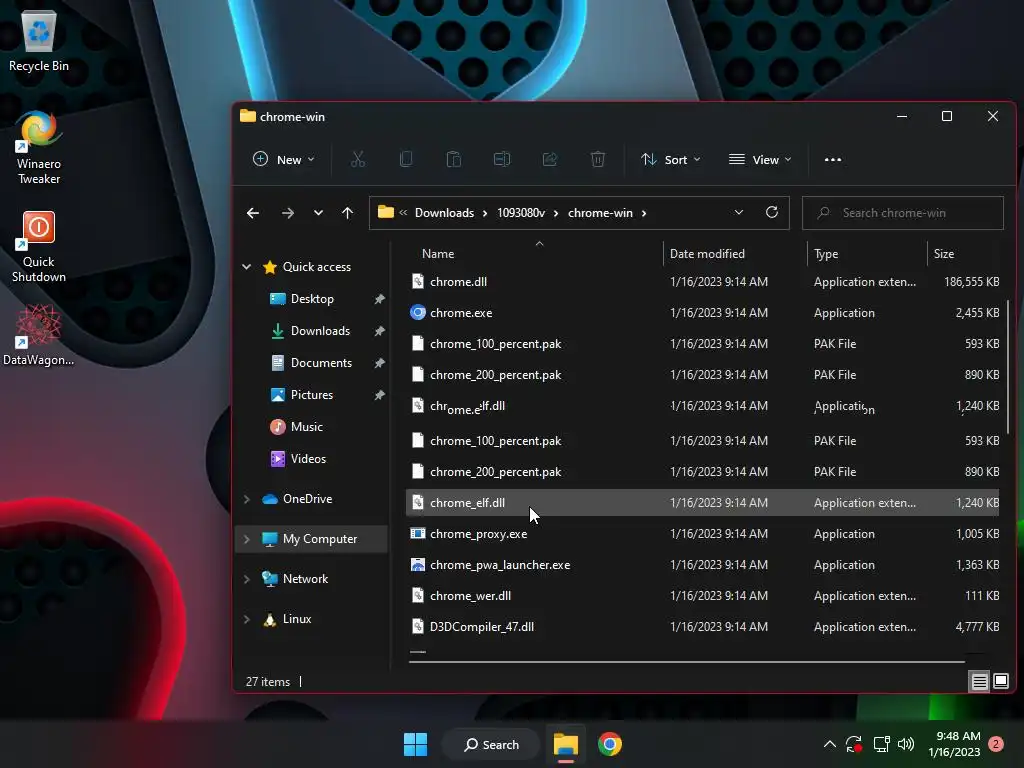Open the Sort options dropdown
This screenshot has height=768, width=1024.
click(x=671, y=159)
